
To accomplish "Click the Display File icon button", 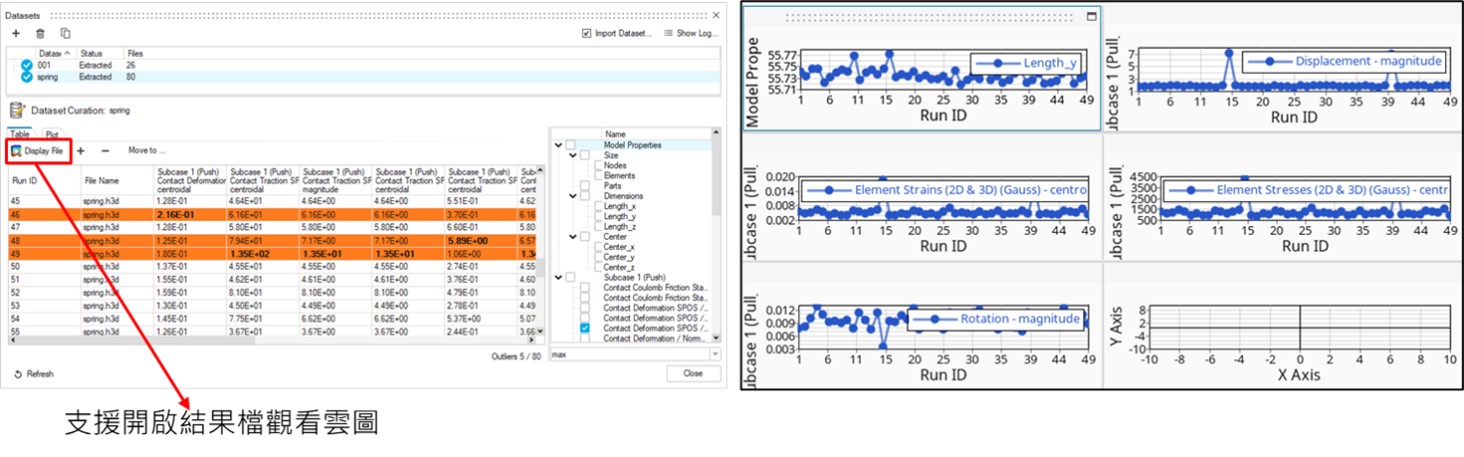I will click(x=16, y=151).
